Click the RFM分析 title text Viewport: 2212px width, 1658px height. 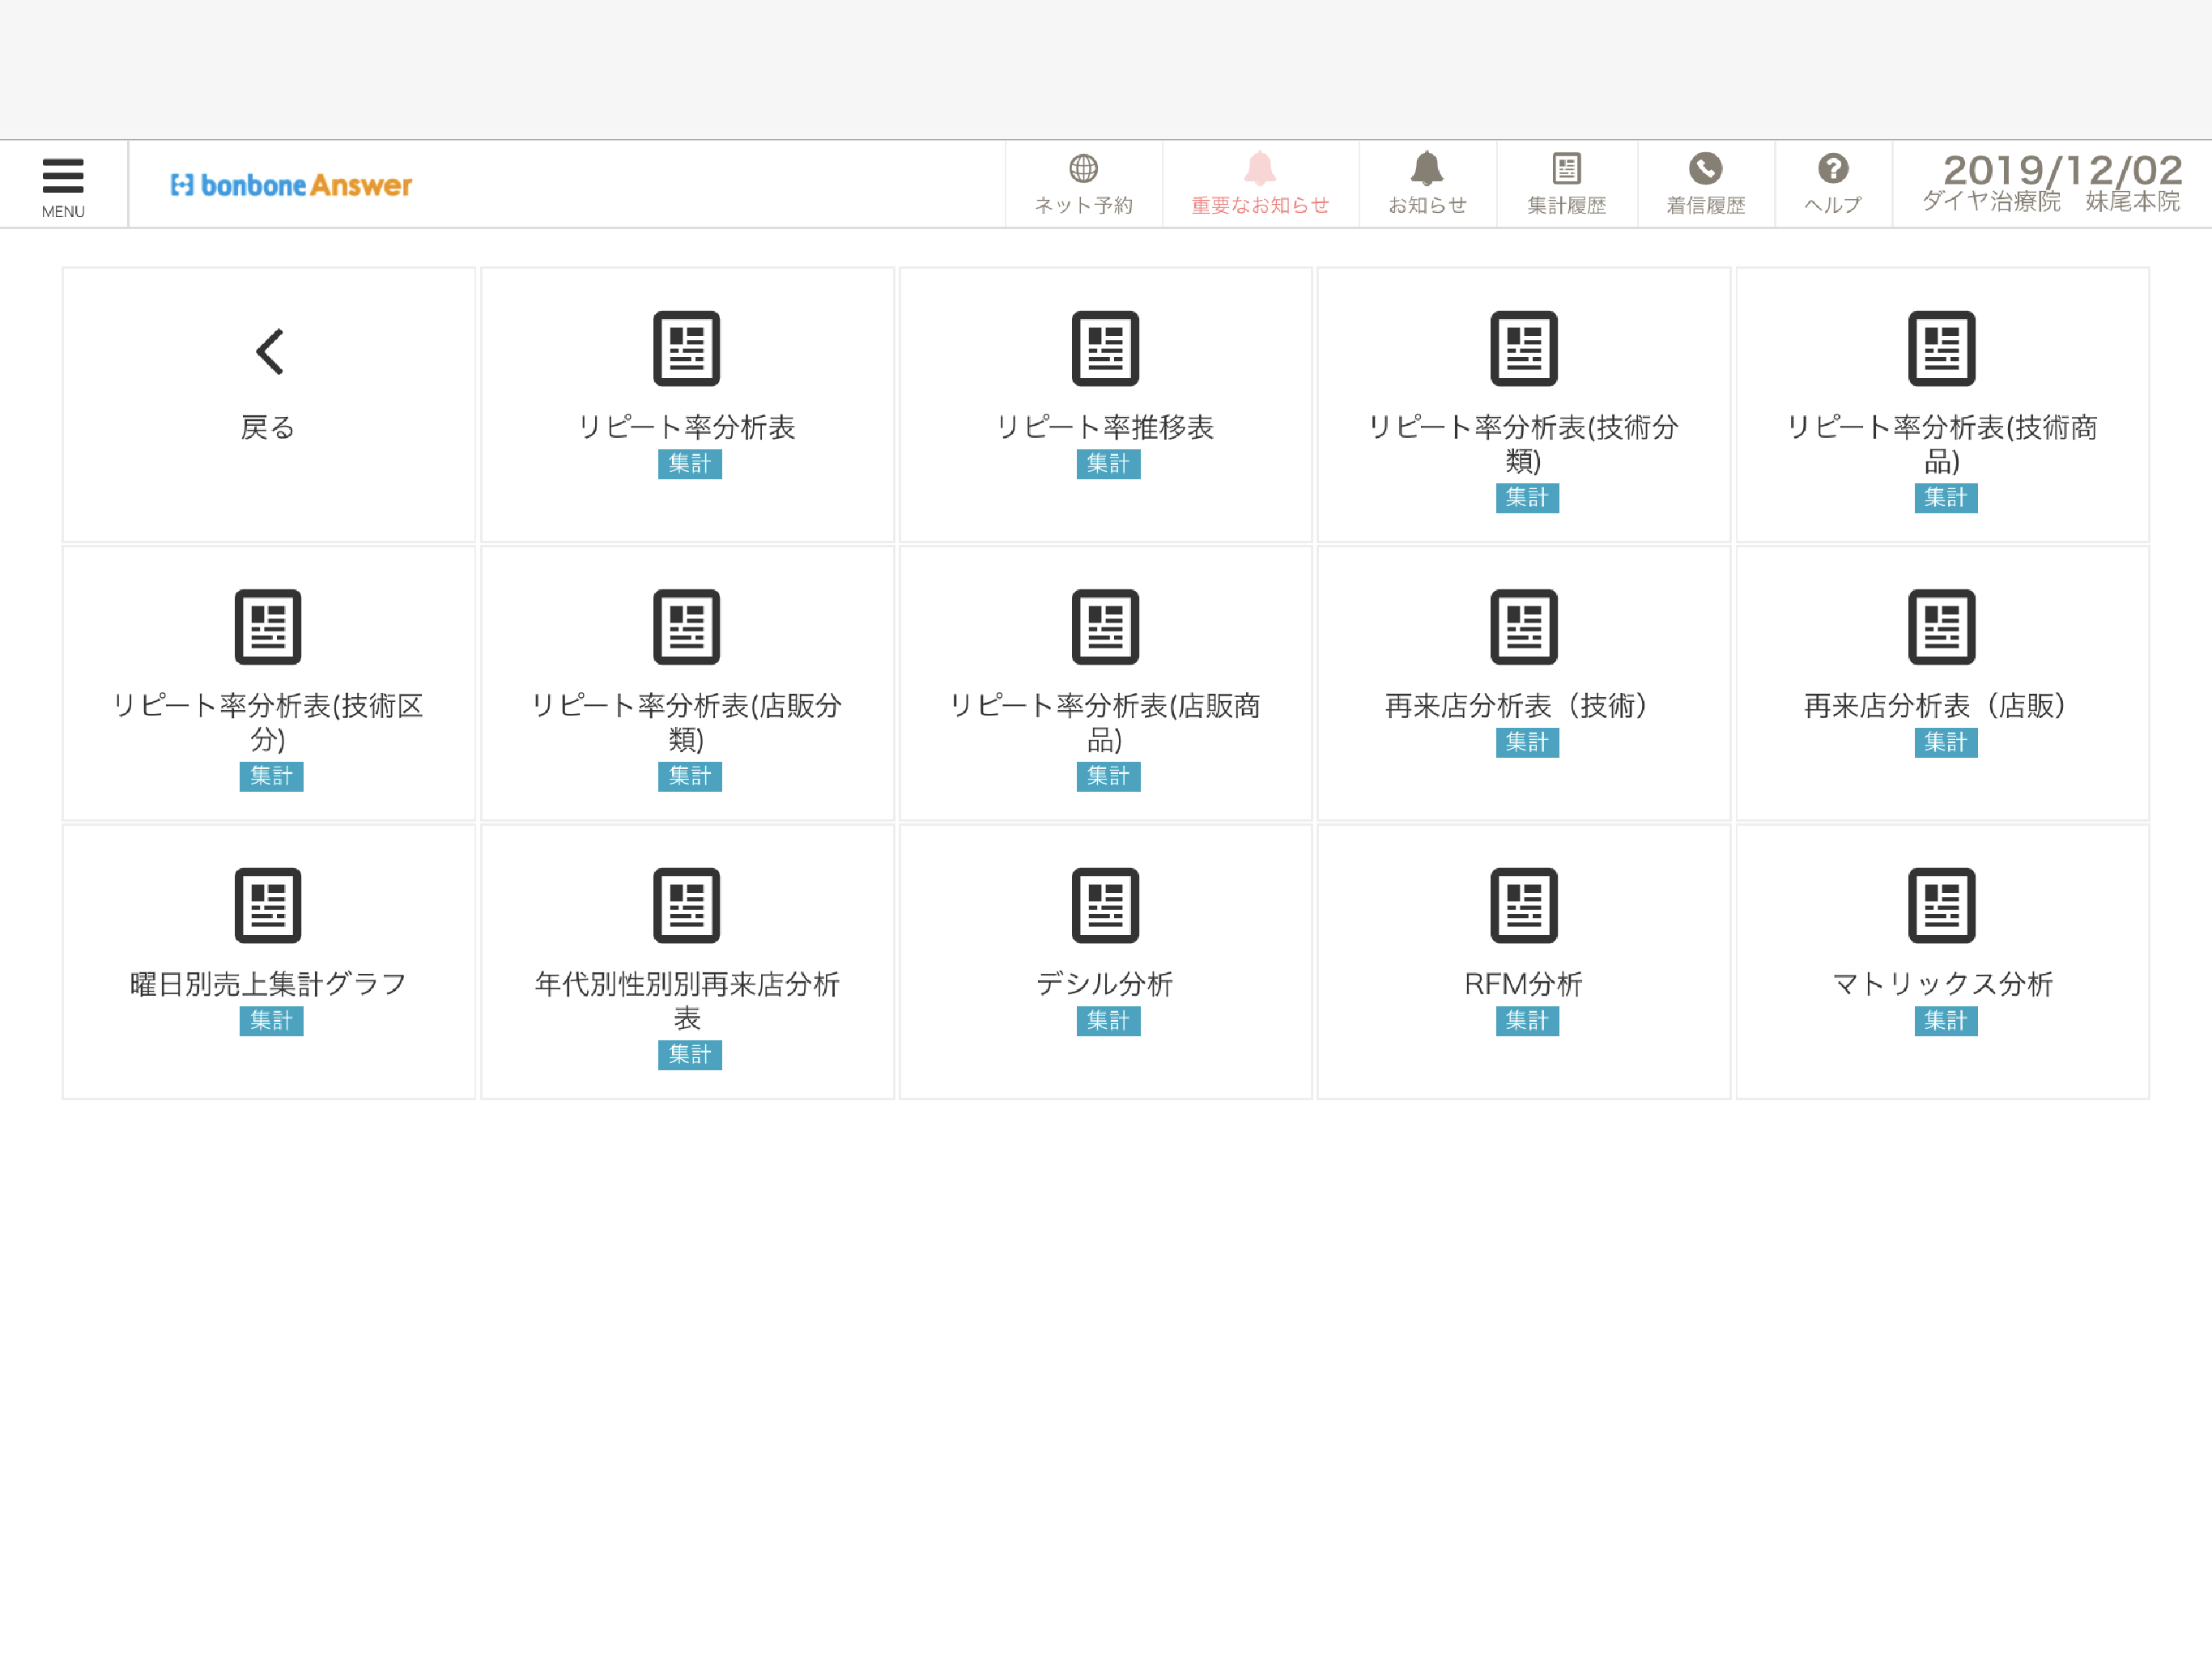[1524, 985]
